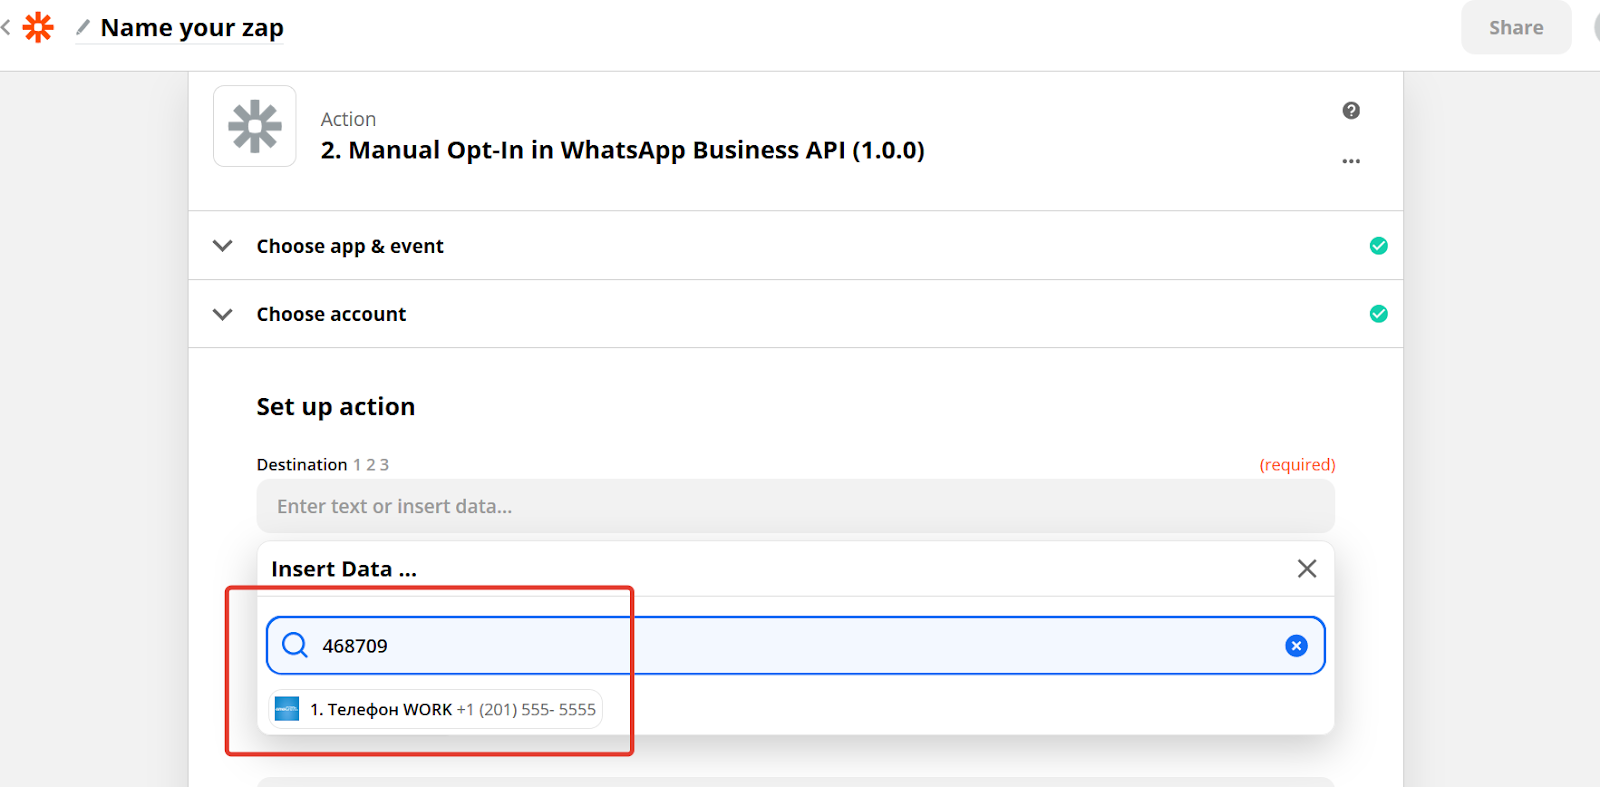The image size is (1600, 787).
Task: Click the search magnifier icon
Action: [295, 645]
